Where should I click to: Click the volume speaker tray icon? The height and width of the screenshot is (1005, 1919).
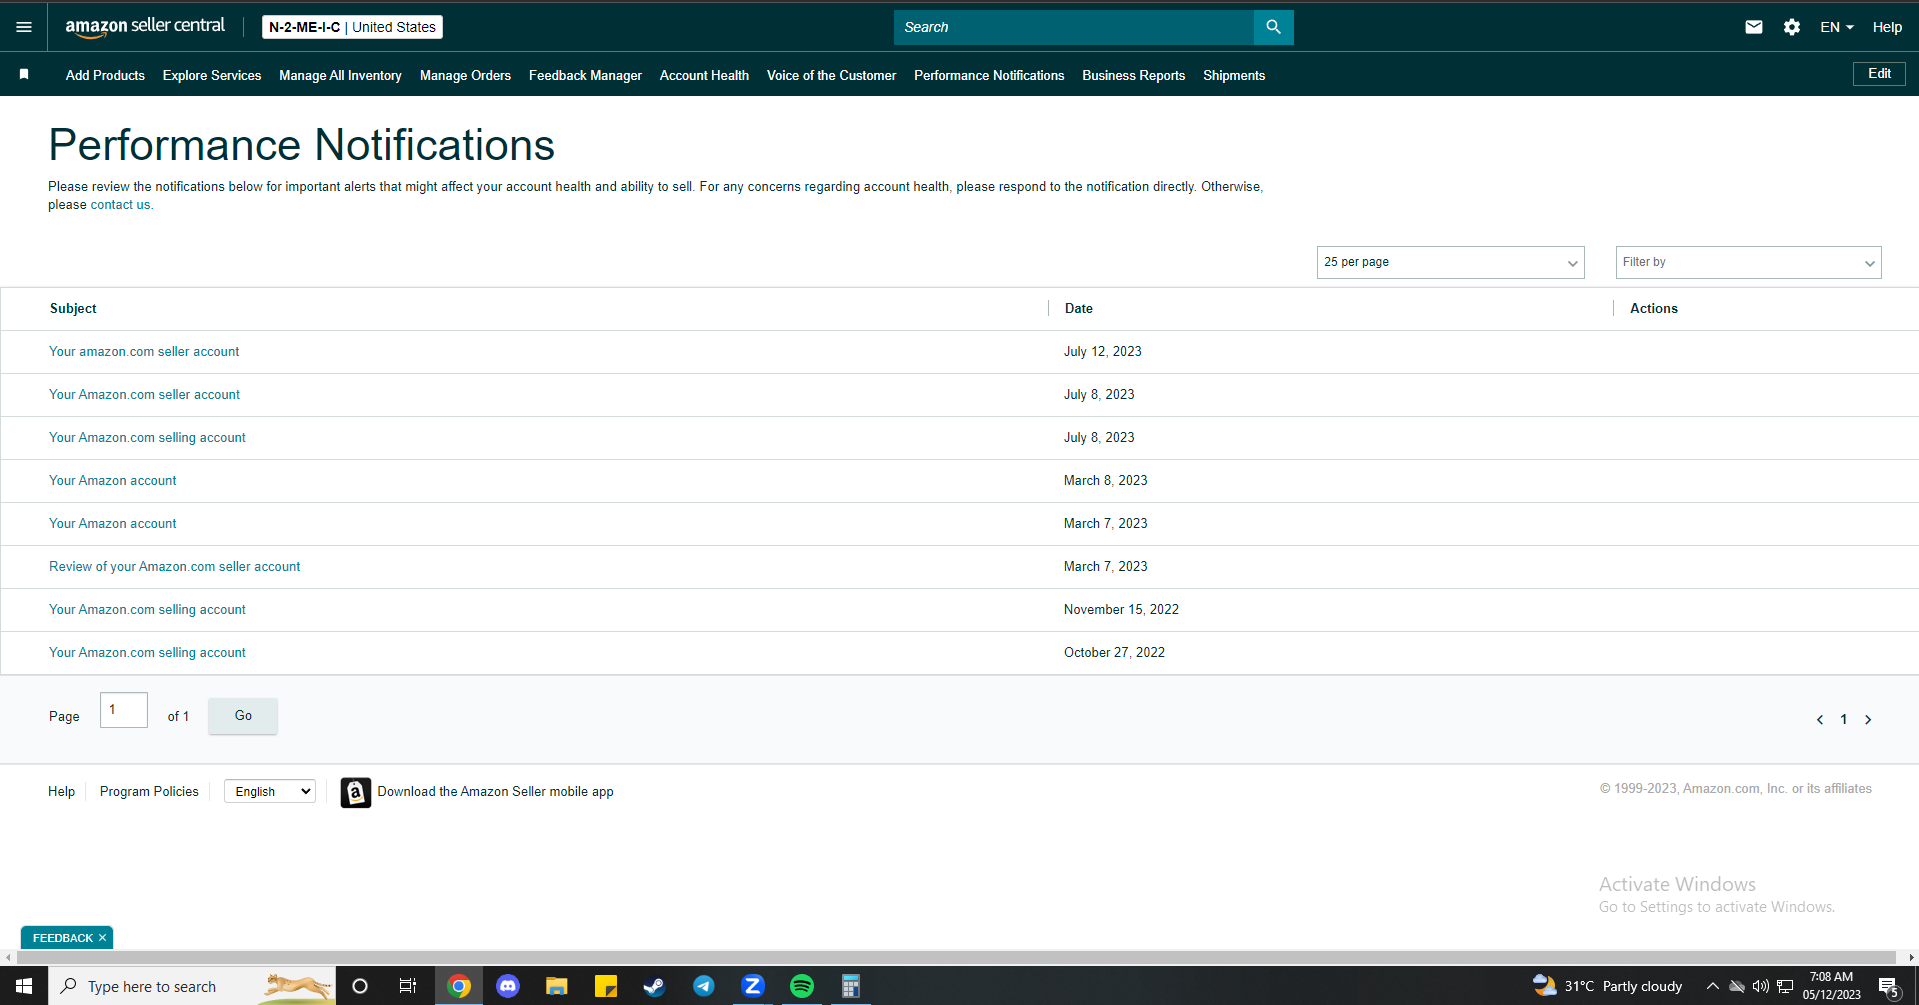pos(1761,986)
